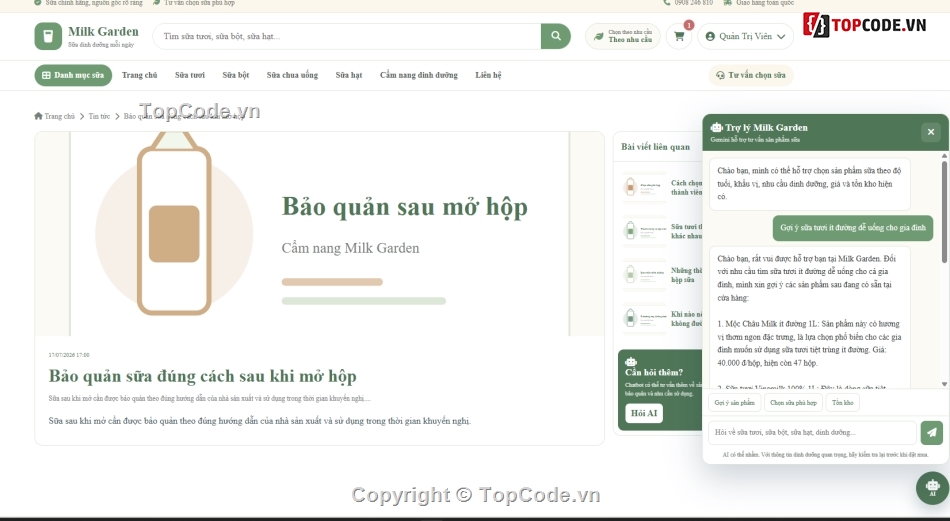This screenshot has width=950, height=521.
Task: Click the Hỏi AI button
Action: click(x=644, y=413)
